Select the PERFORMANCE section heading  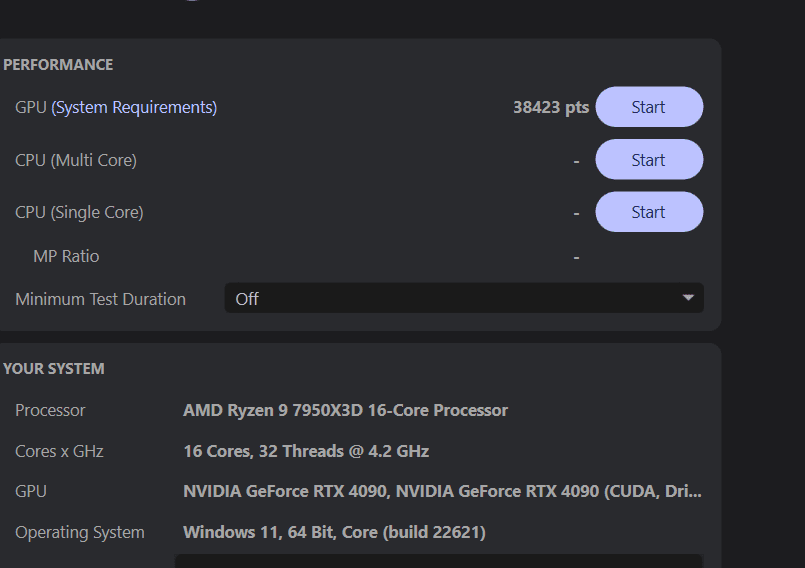click(x=58, y=65)
